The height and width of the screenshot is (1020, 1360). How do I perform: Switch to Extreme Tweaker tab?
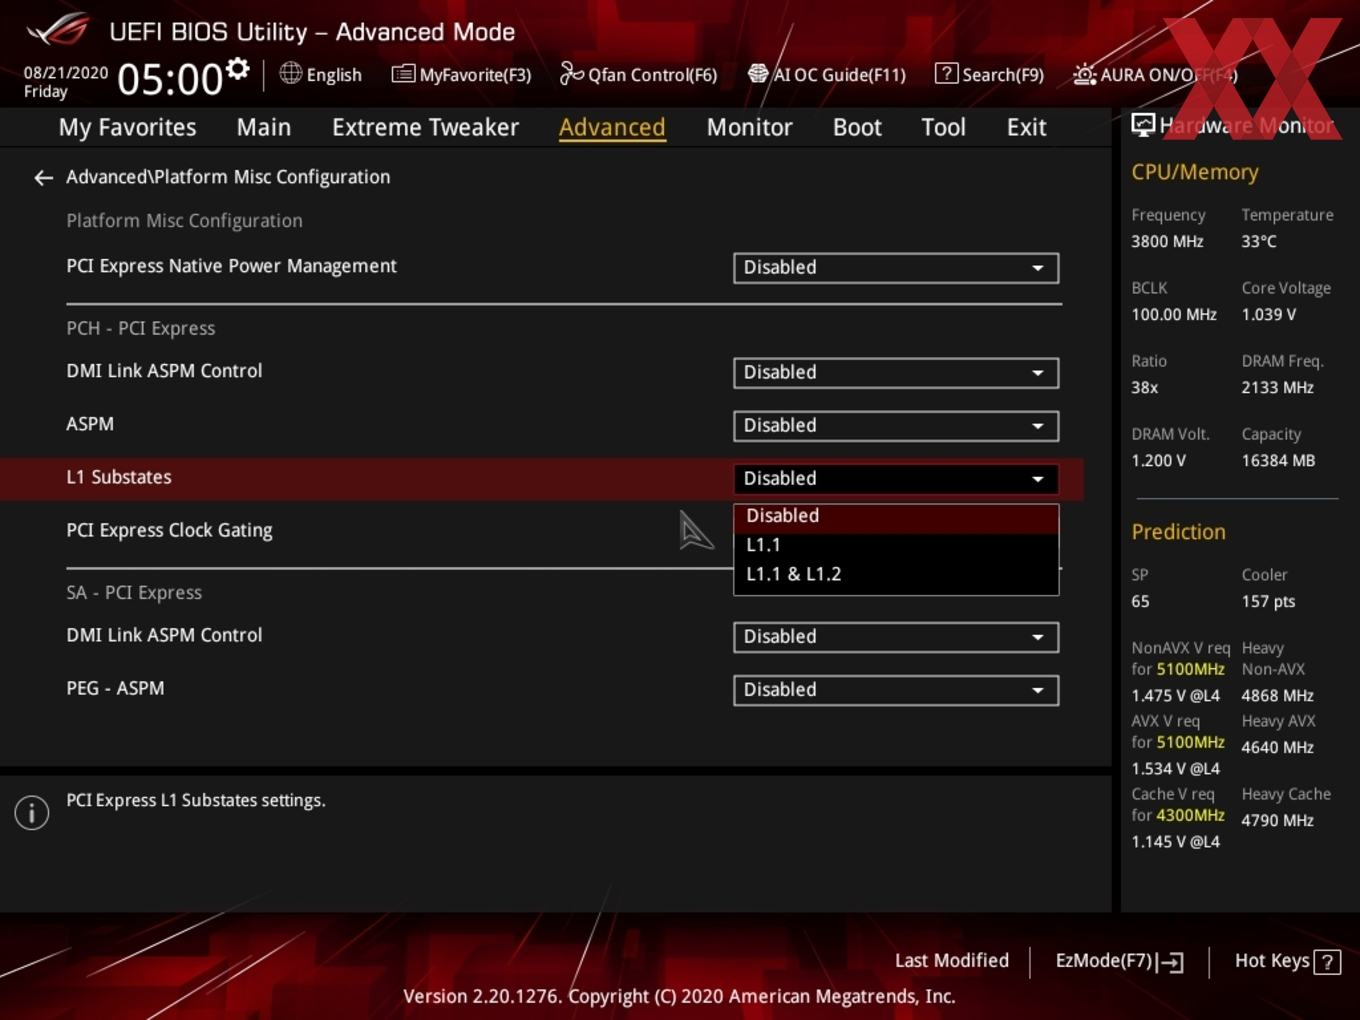[425, 128]
